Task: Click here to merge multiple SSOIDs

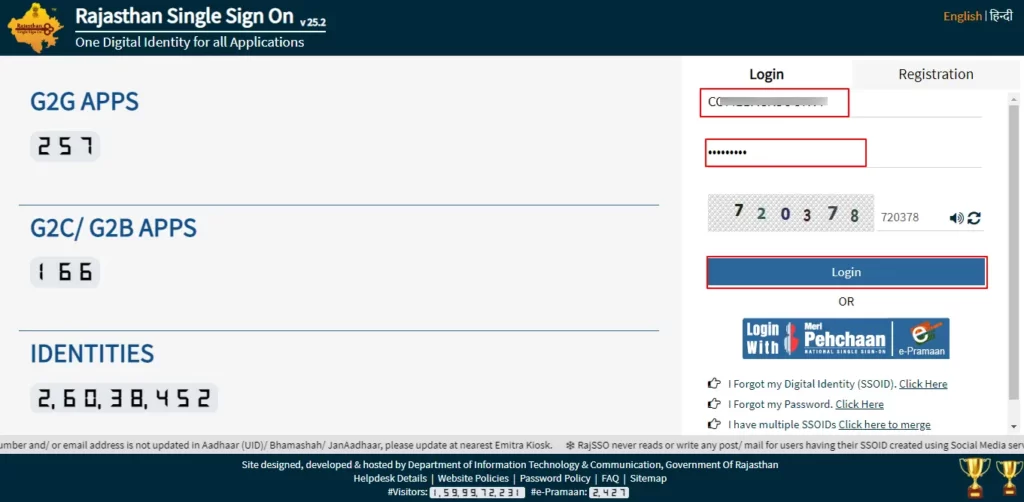Action: (x=884, y=424)
